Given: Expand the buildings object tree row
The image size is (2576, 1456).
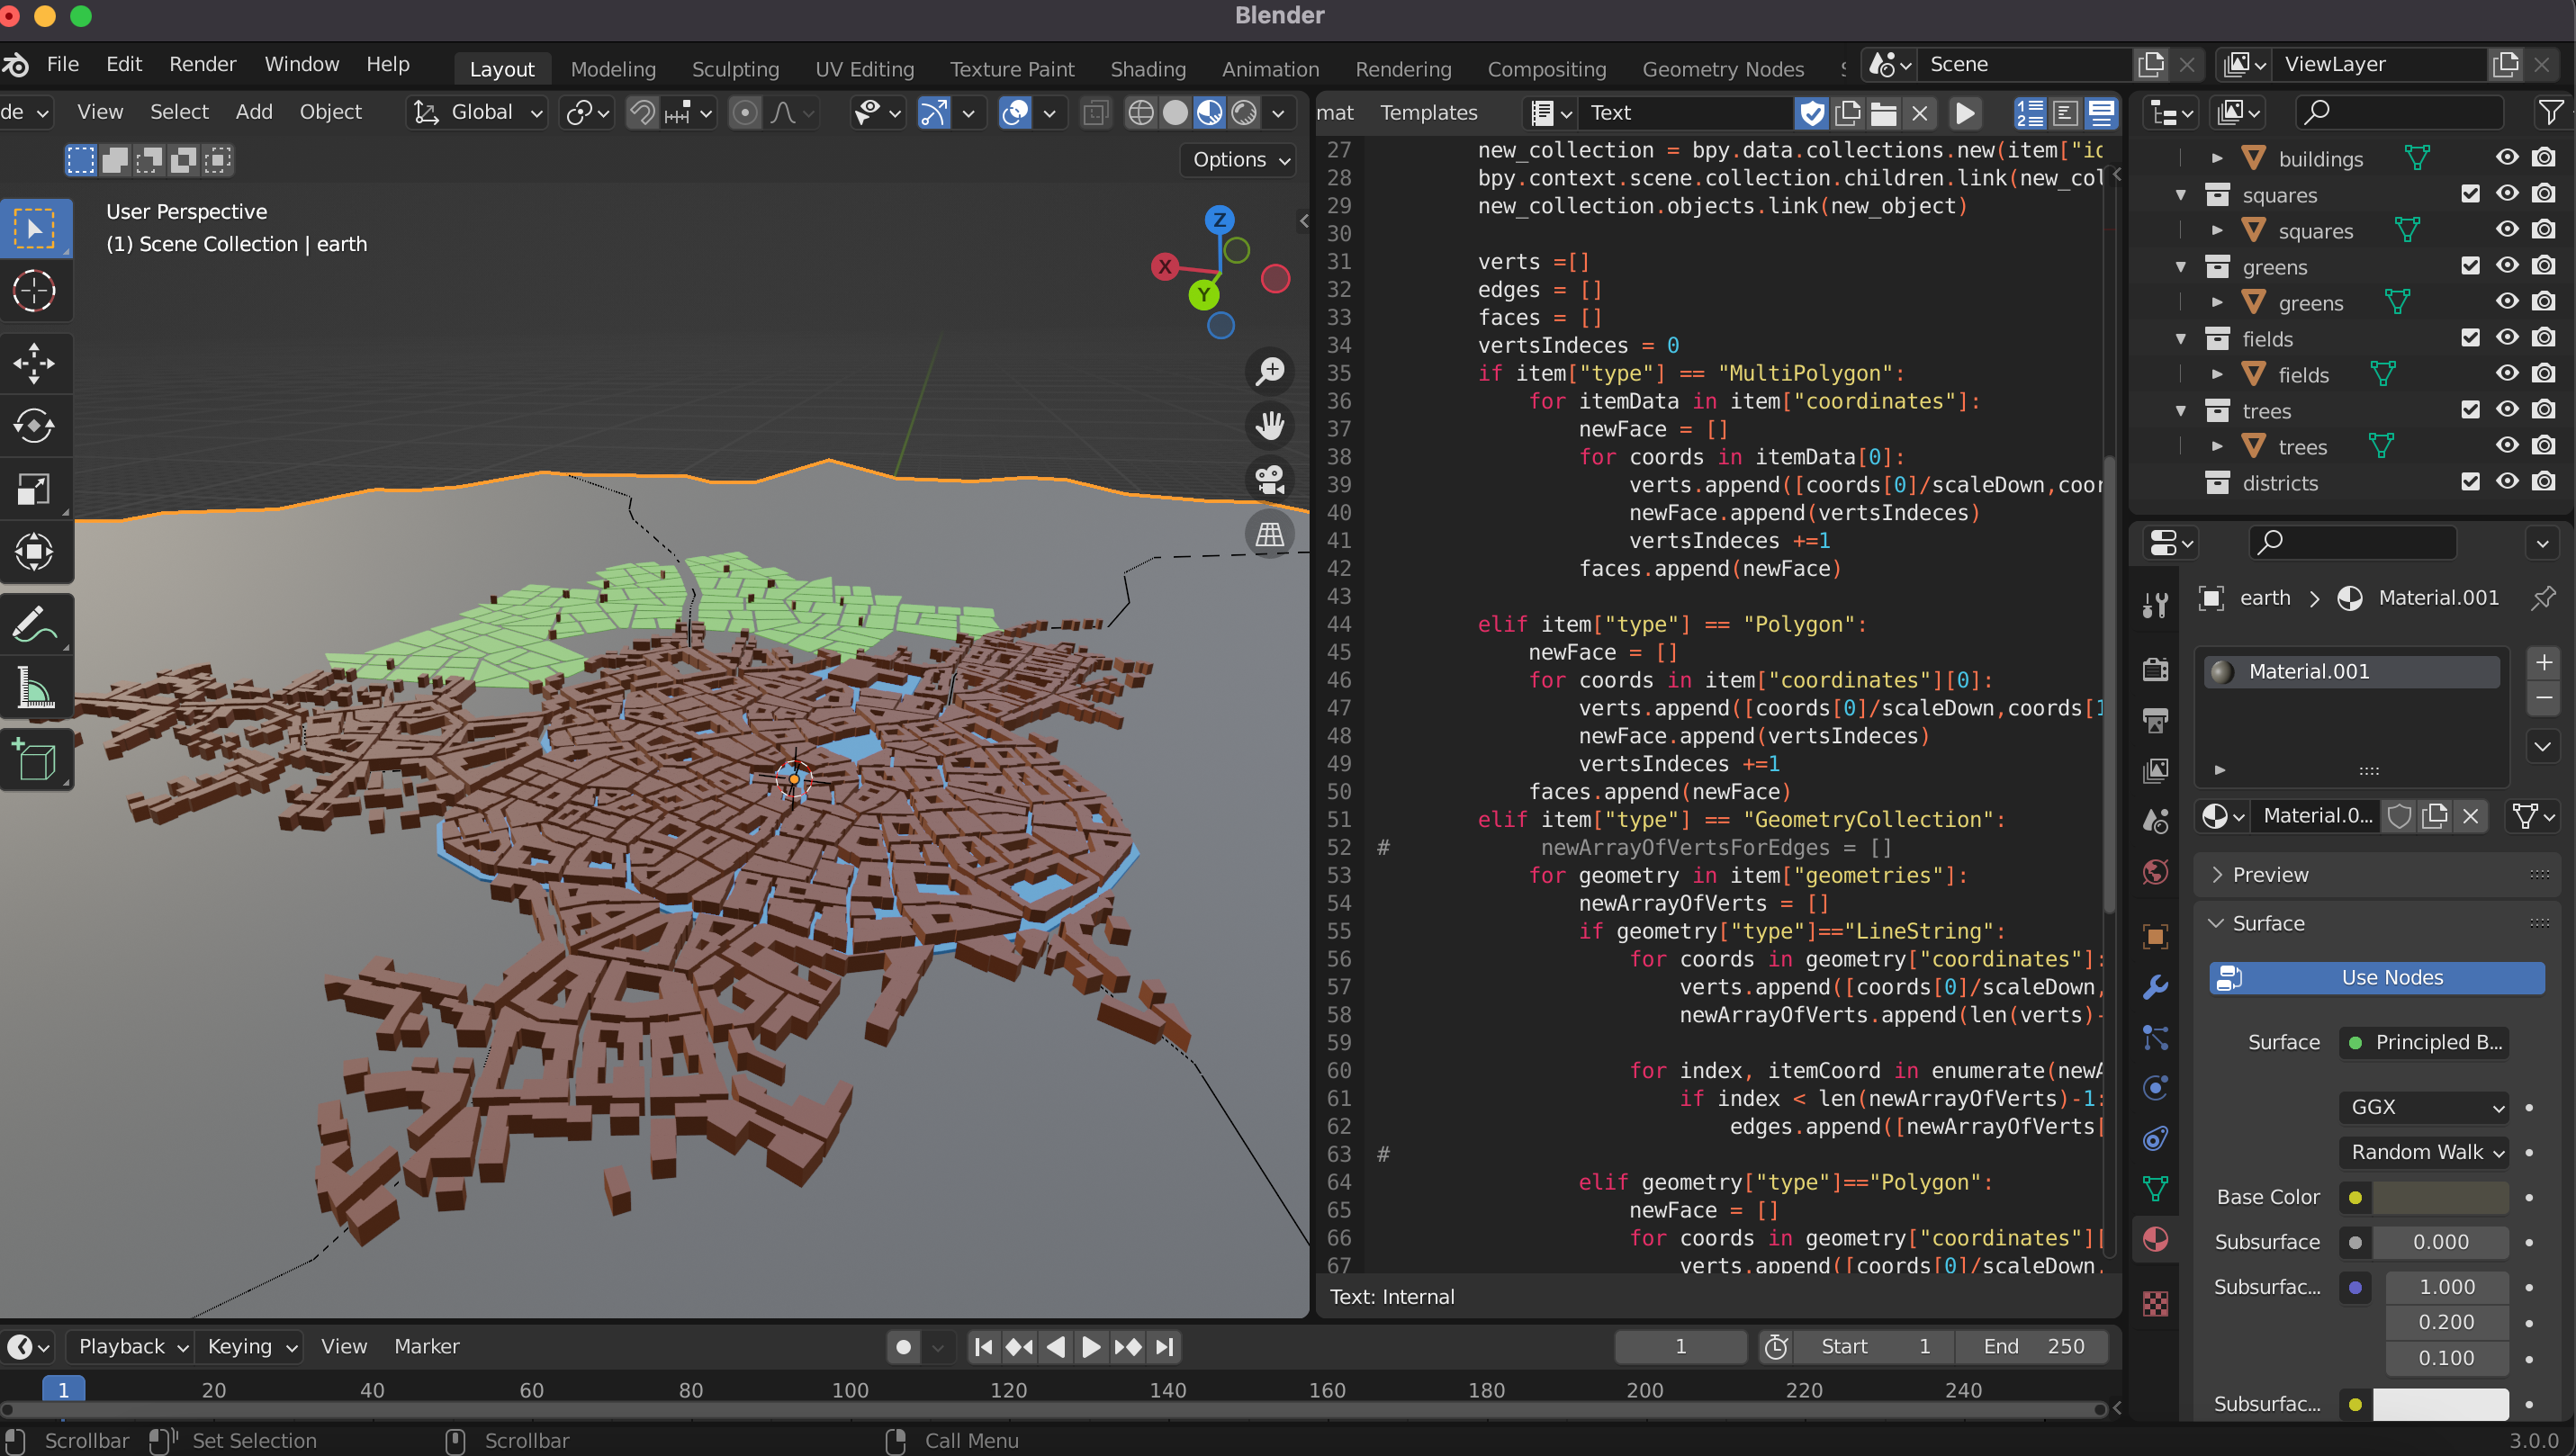Looking at the screenshot, I should (x=2217, y=158).
